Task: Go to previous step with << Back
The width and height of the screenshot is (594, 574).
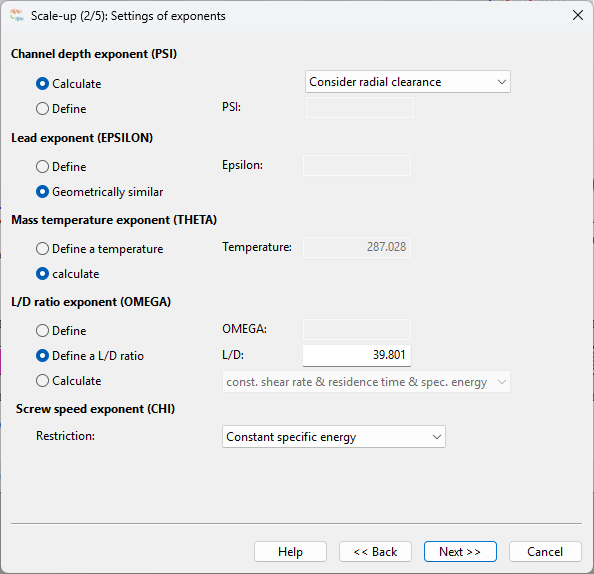Action: tap(375, 552)
